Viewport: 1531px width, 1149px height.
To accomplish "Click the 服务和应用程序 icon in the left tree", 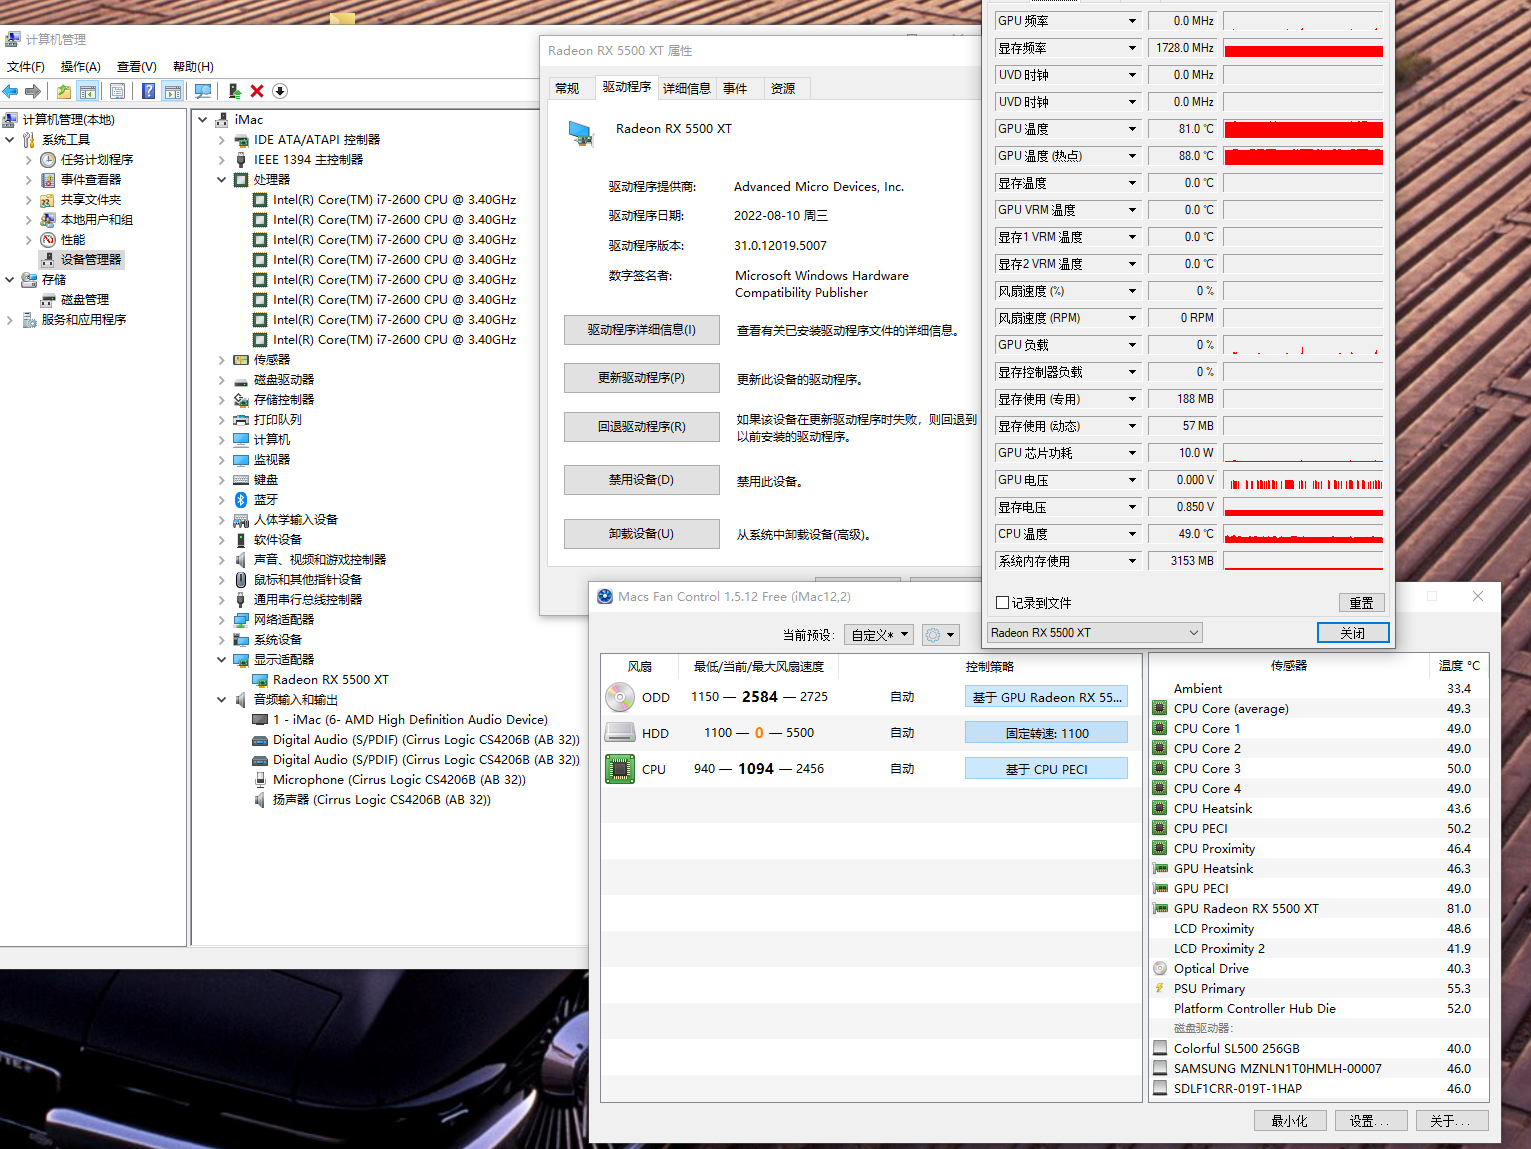I will point(29,320).
